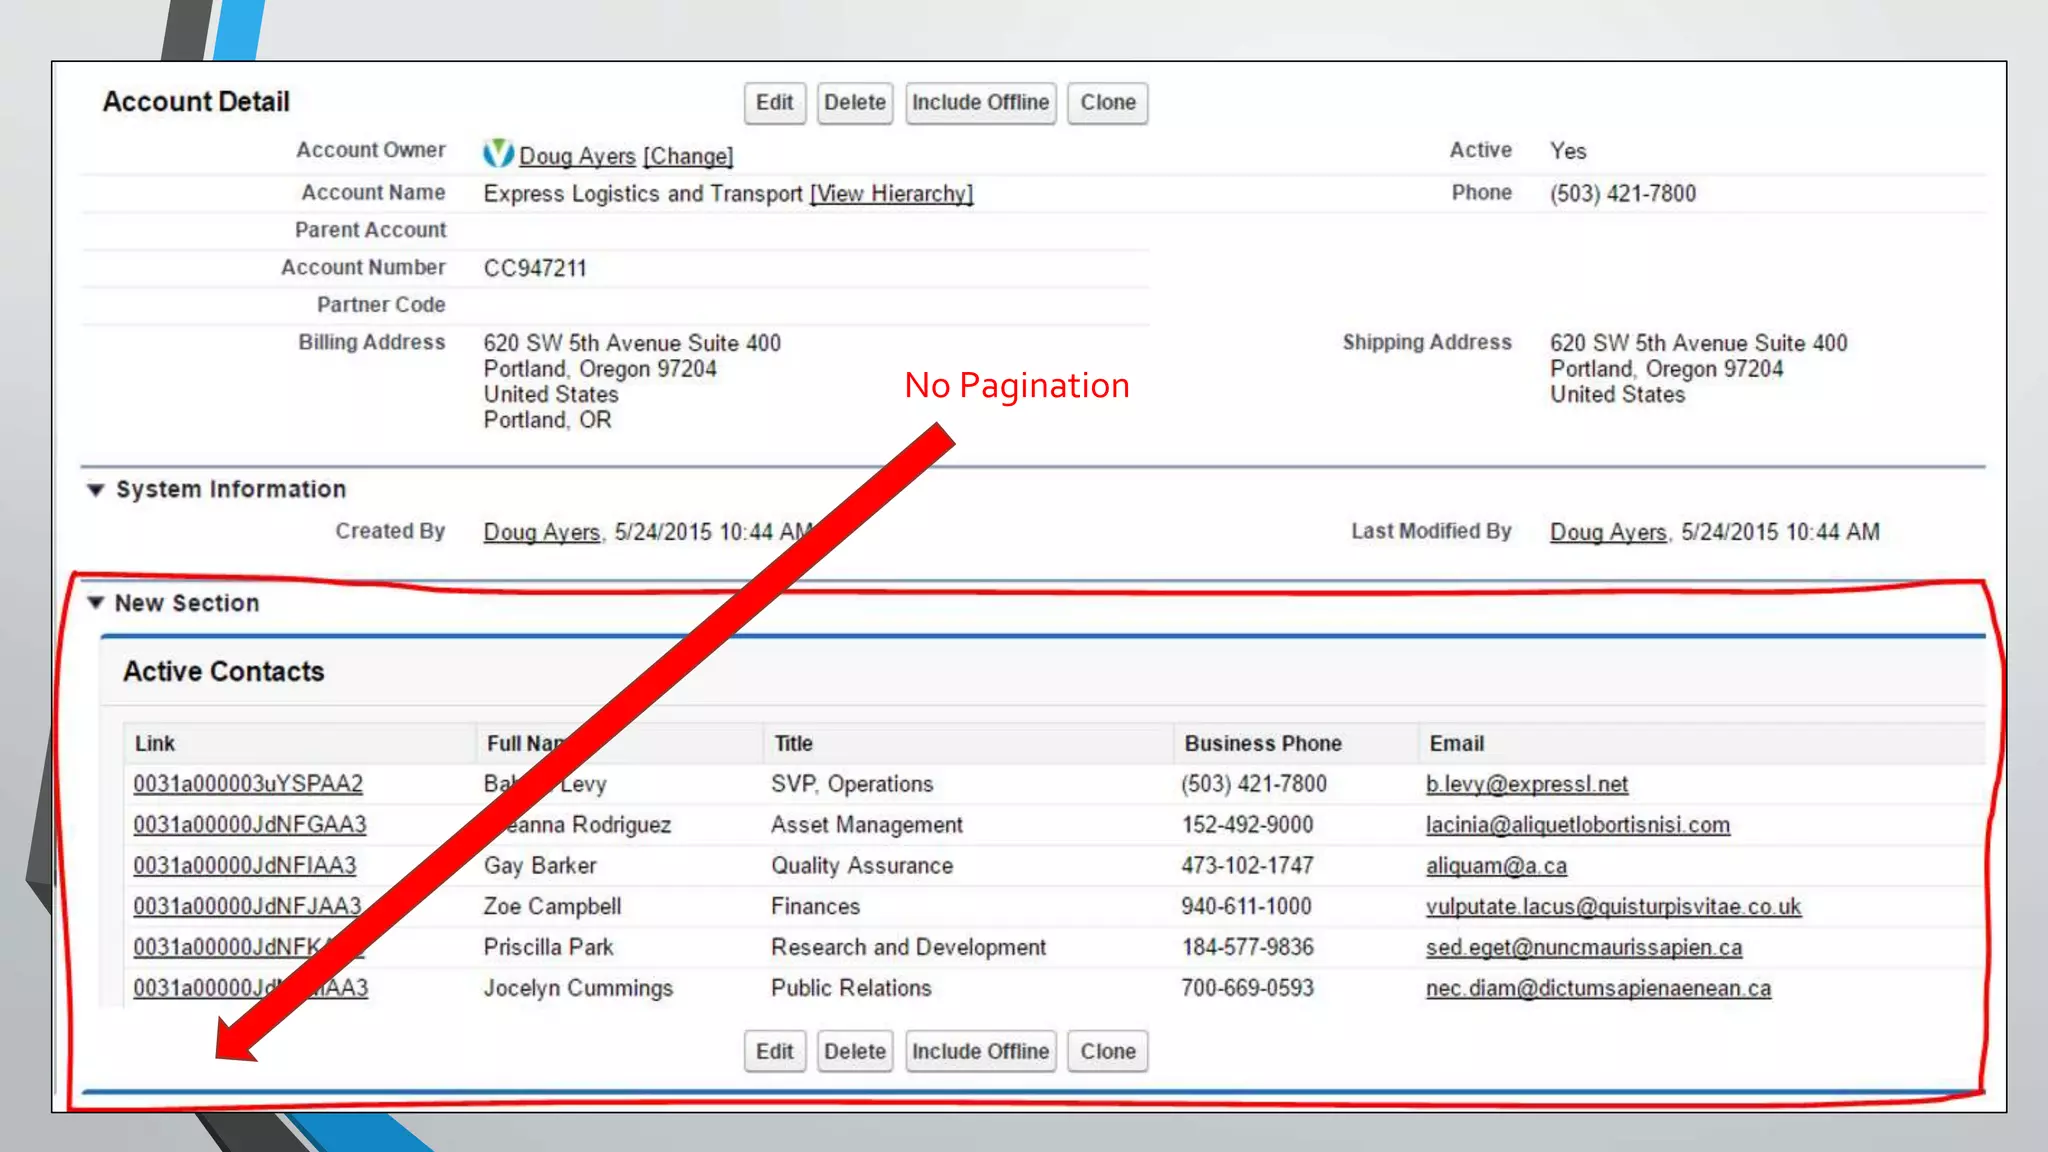The width and height of the screenshot is (2048, 1152).
Task: Click the phone number 940-611-1000
Action: (1246, 907)
